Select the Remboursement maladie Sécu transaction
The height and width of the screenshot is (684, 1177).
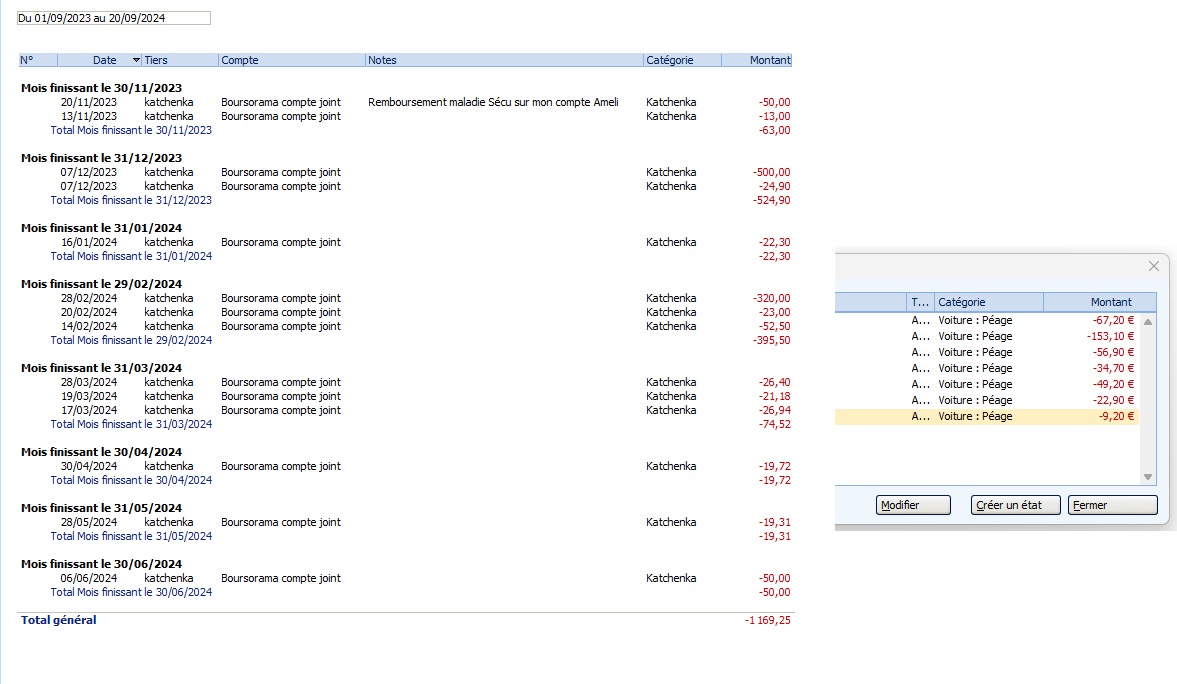[493, 102]
